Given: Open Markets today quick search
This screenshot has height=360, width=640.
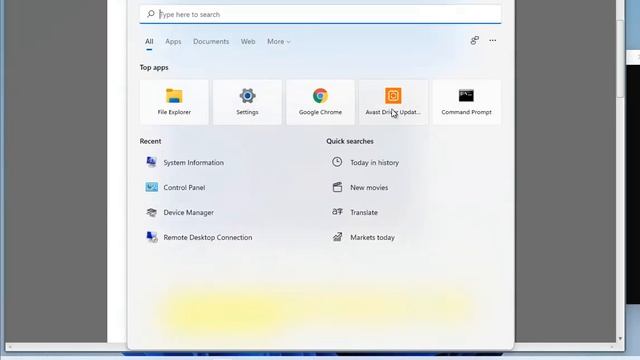Looking at the screenshot, I should (372, 237).
